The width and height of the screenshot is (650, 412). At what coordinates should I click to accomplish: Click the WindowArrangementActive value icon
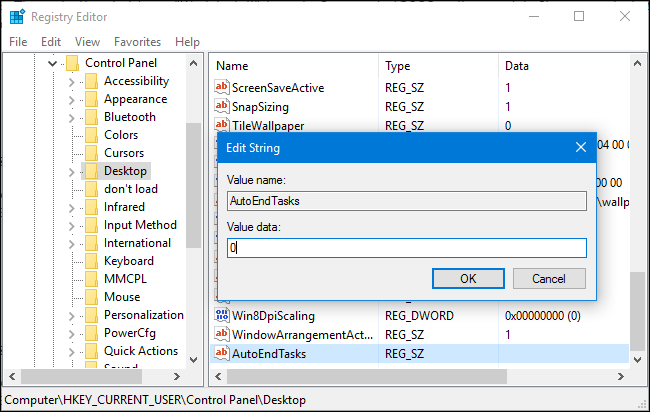(222, 335)
